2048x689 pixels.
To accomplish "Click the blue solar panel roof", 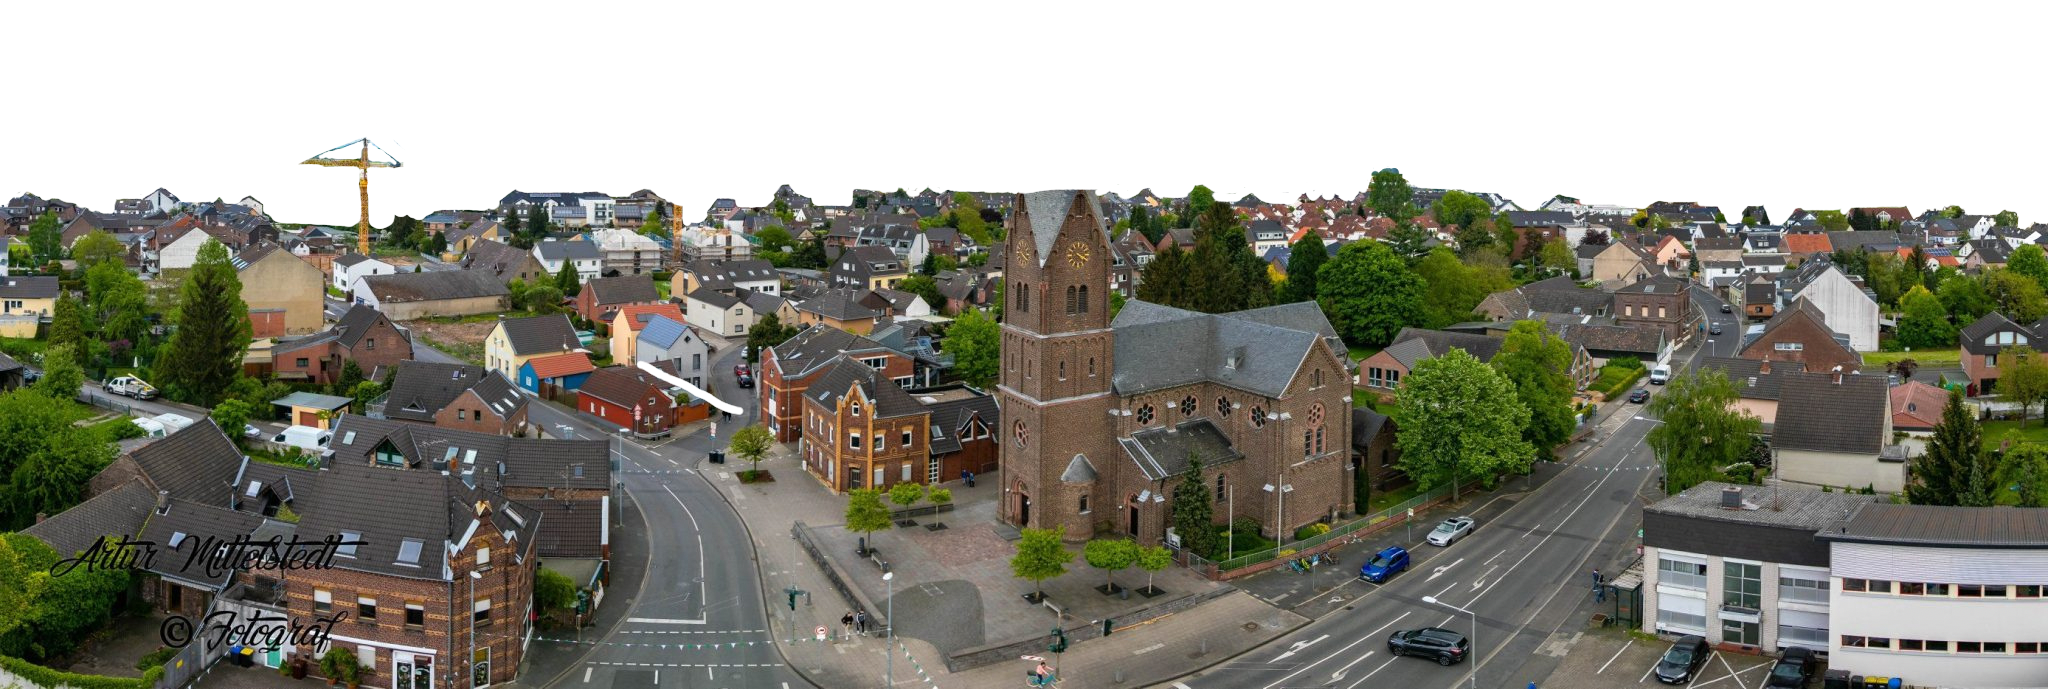I will click(662, 331).
